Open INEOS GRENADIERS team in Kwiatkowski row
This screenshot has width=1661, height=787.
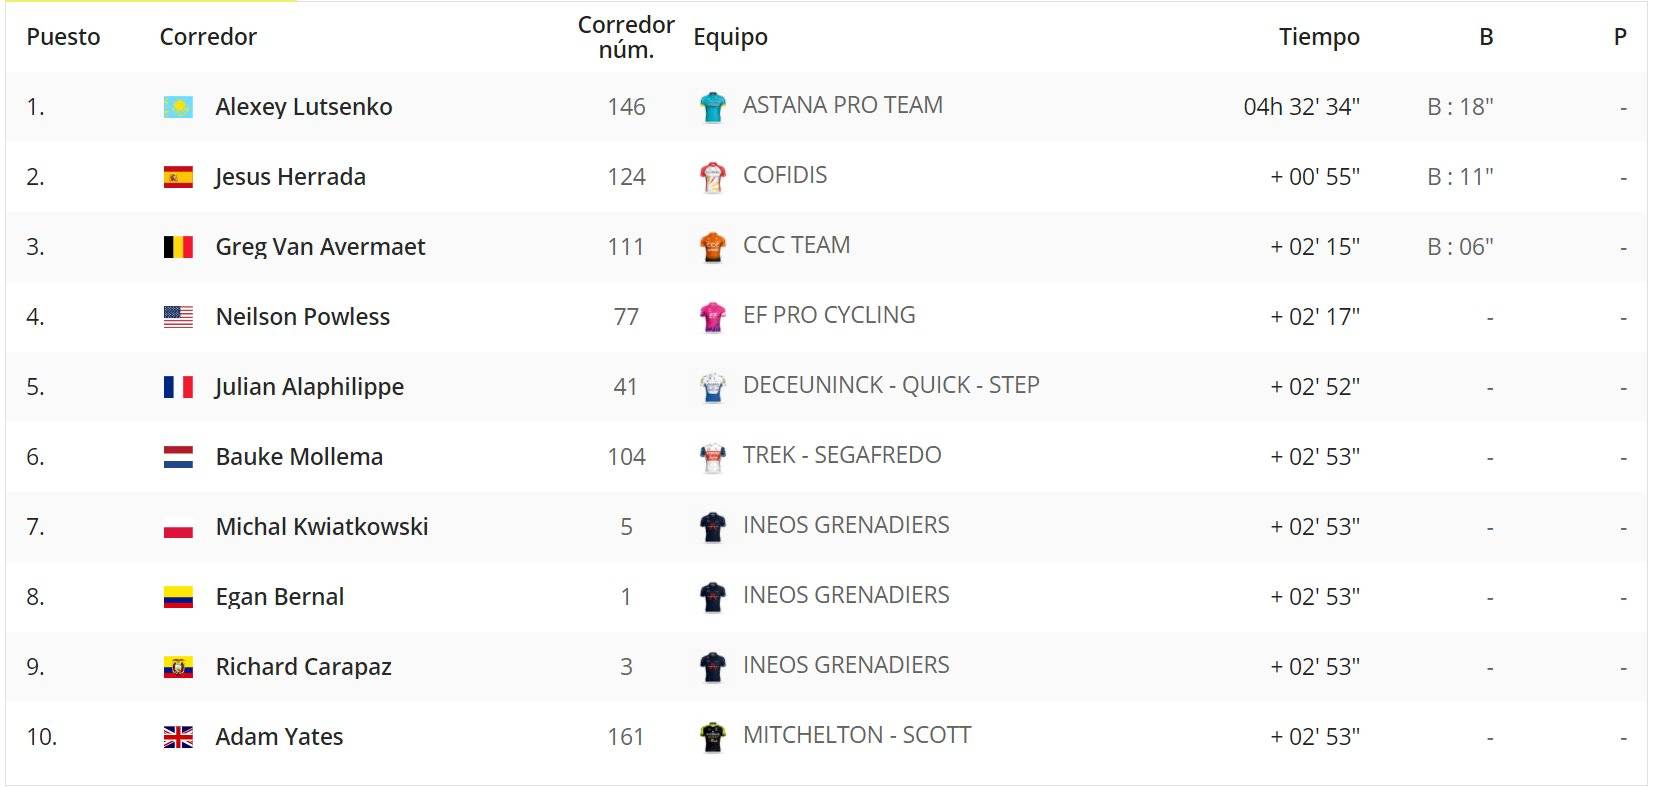[x=846, y=525]
